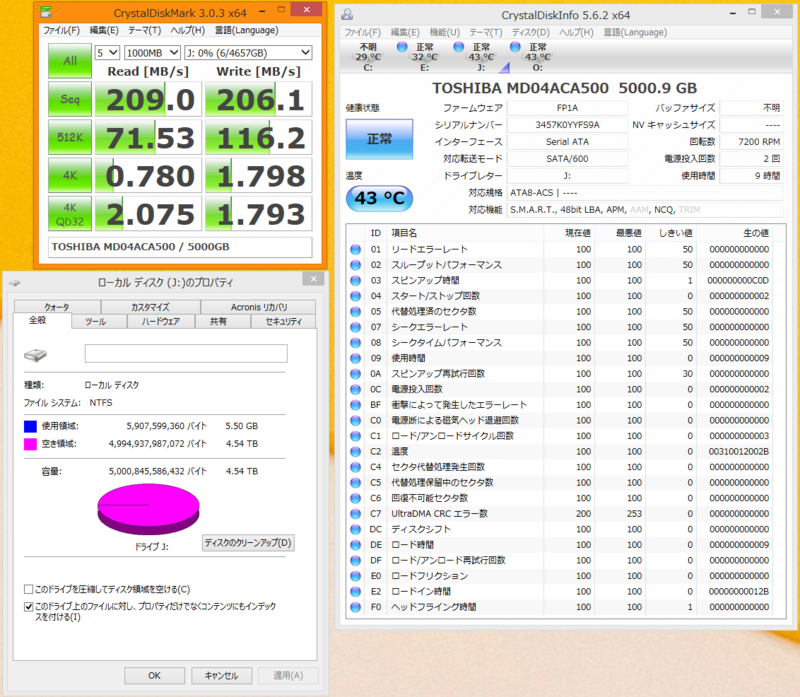Viewport: 800px width, 697px height.
Task: Click the CrystalDiskMark app icon in title bar
Action: point(46,11)
